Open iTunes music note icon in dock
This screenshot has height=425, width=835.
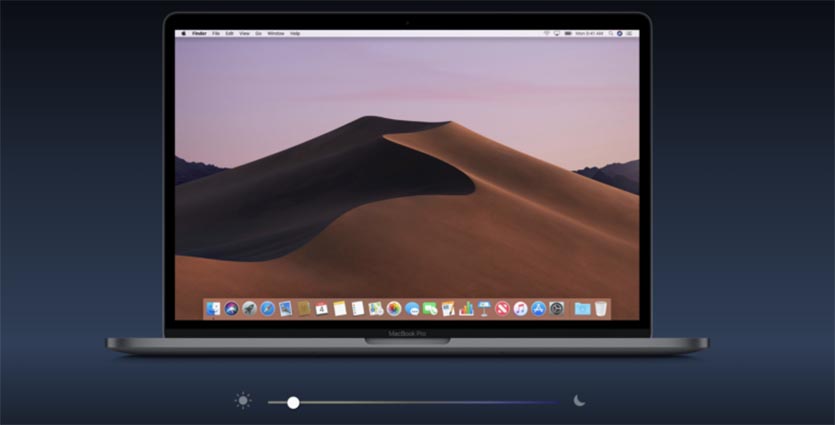[x=520, y=308]
